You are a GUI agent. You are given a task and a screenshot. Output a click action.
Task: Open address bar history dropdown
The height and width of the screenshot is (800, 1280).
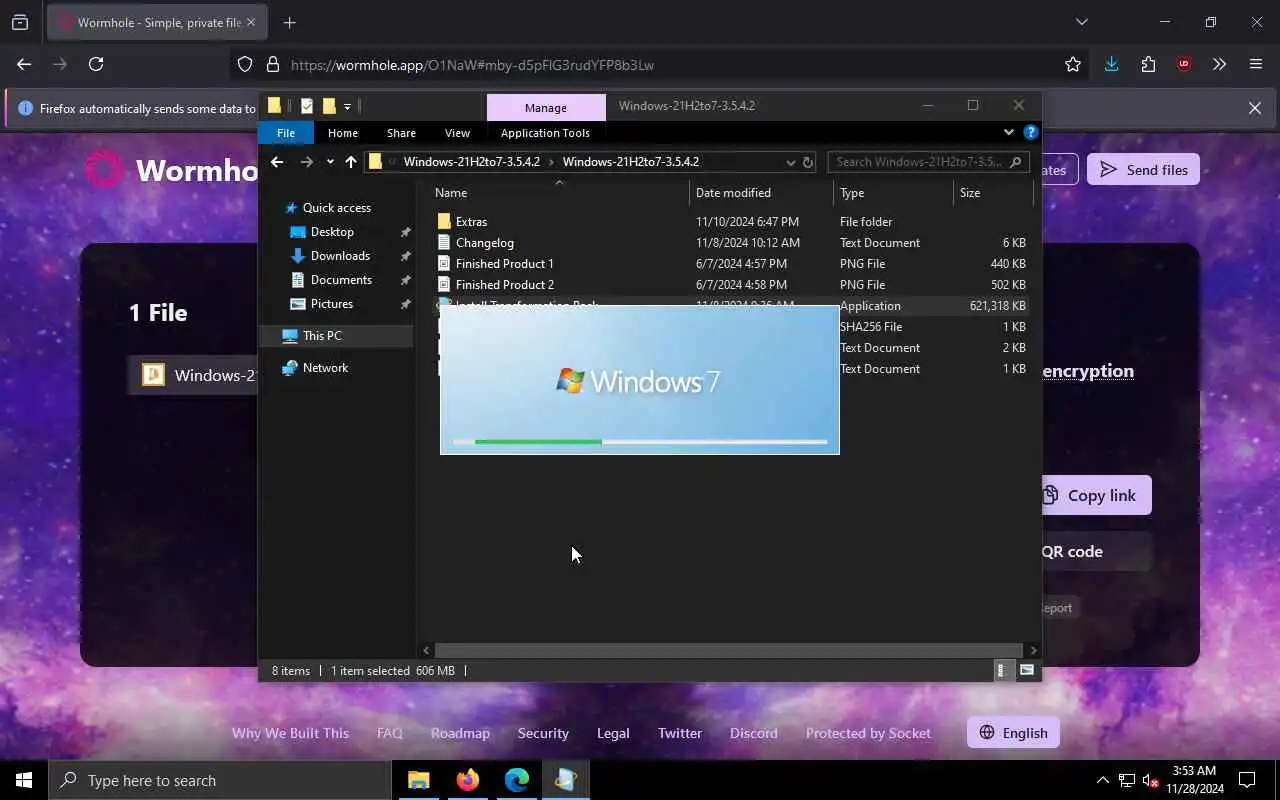click(x=790, y=162)
